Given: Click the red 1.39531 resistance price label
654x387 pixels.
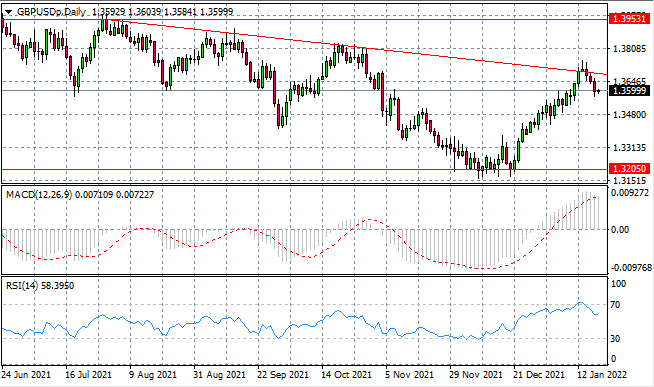Looking at the screenshot, I should (629, 18).
